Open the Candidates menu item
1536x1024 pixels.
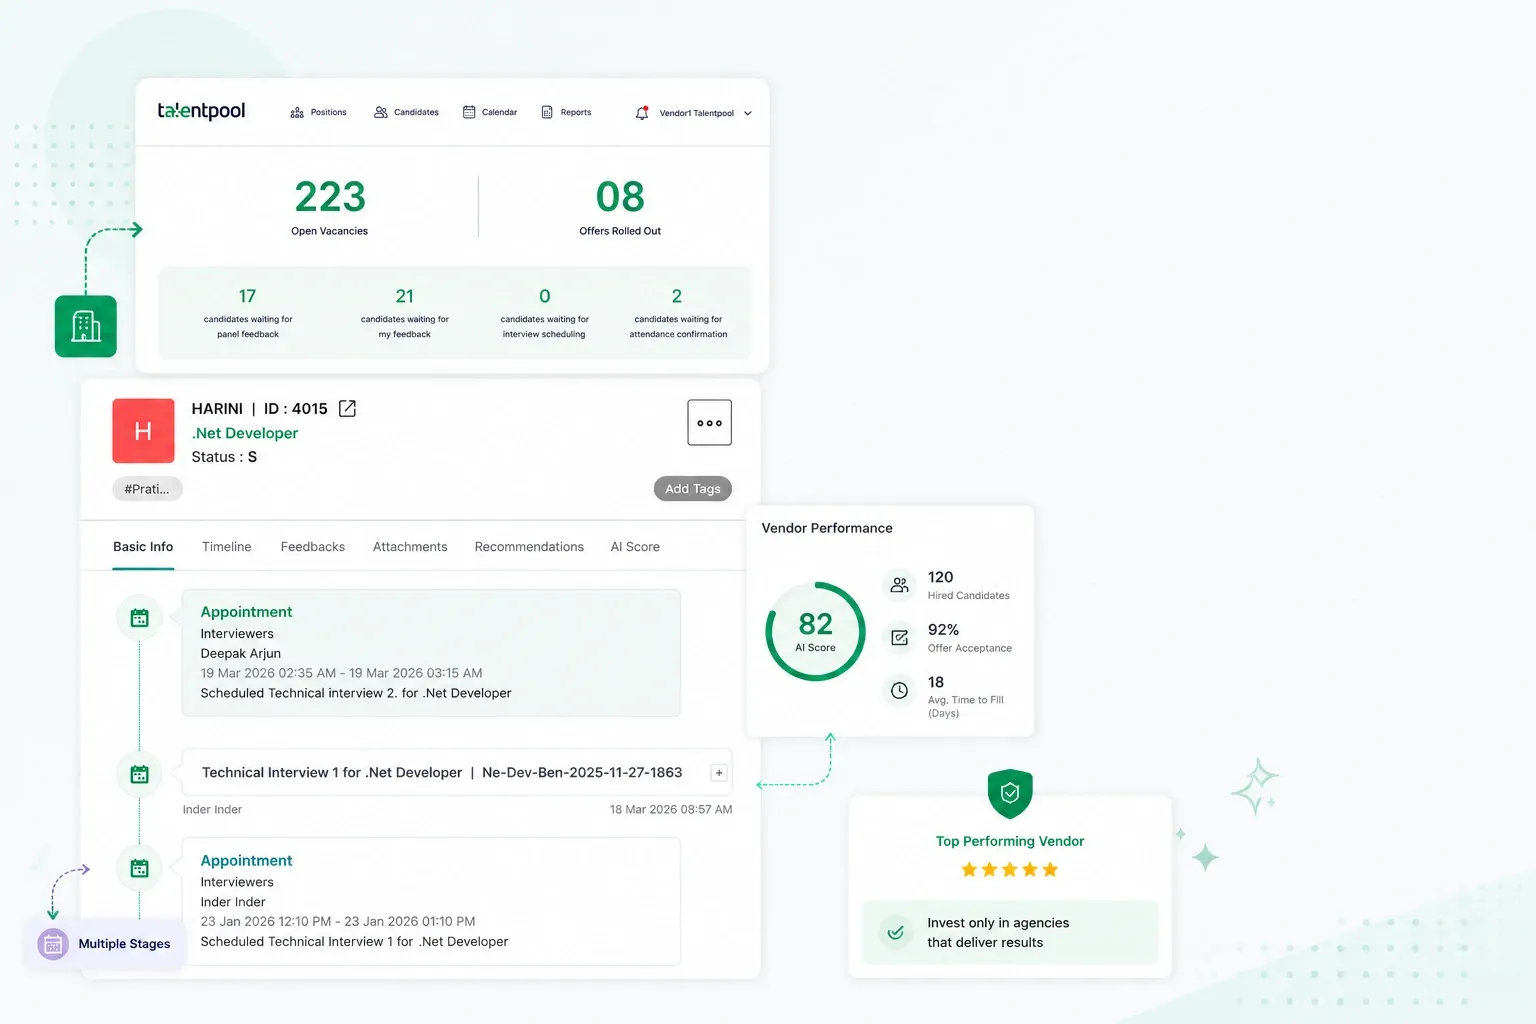406,113
